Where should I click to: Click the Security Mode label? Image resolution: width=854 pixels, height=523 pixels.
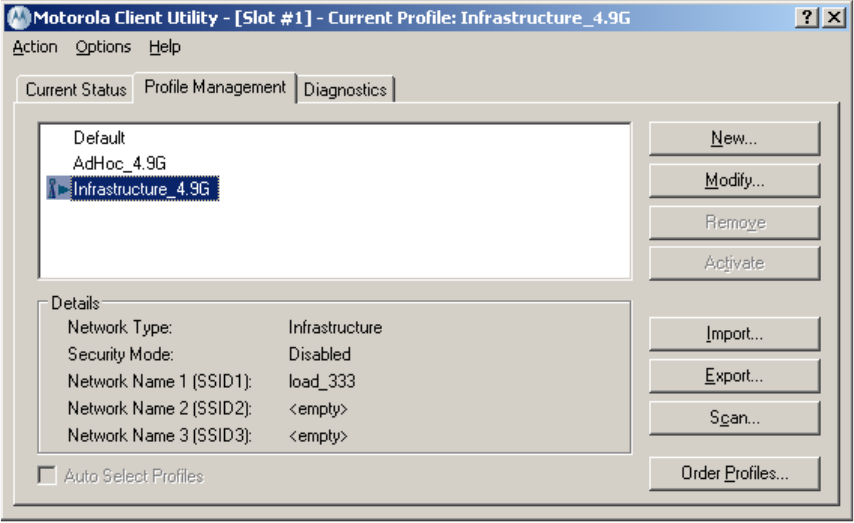[120, 355]
